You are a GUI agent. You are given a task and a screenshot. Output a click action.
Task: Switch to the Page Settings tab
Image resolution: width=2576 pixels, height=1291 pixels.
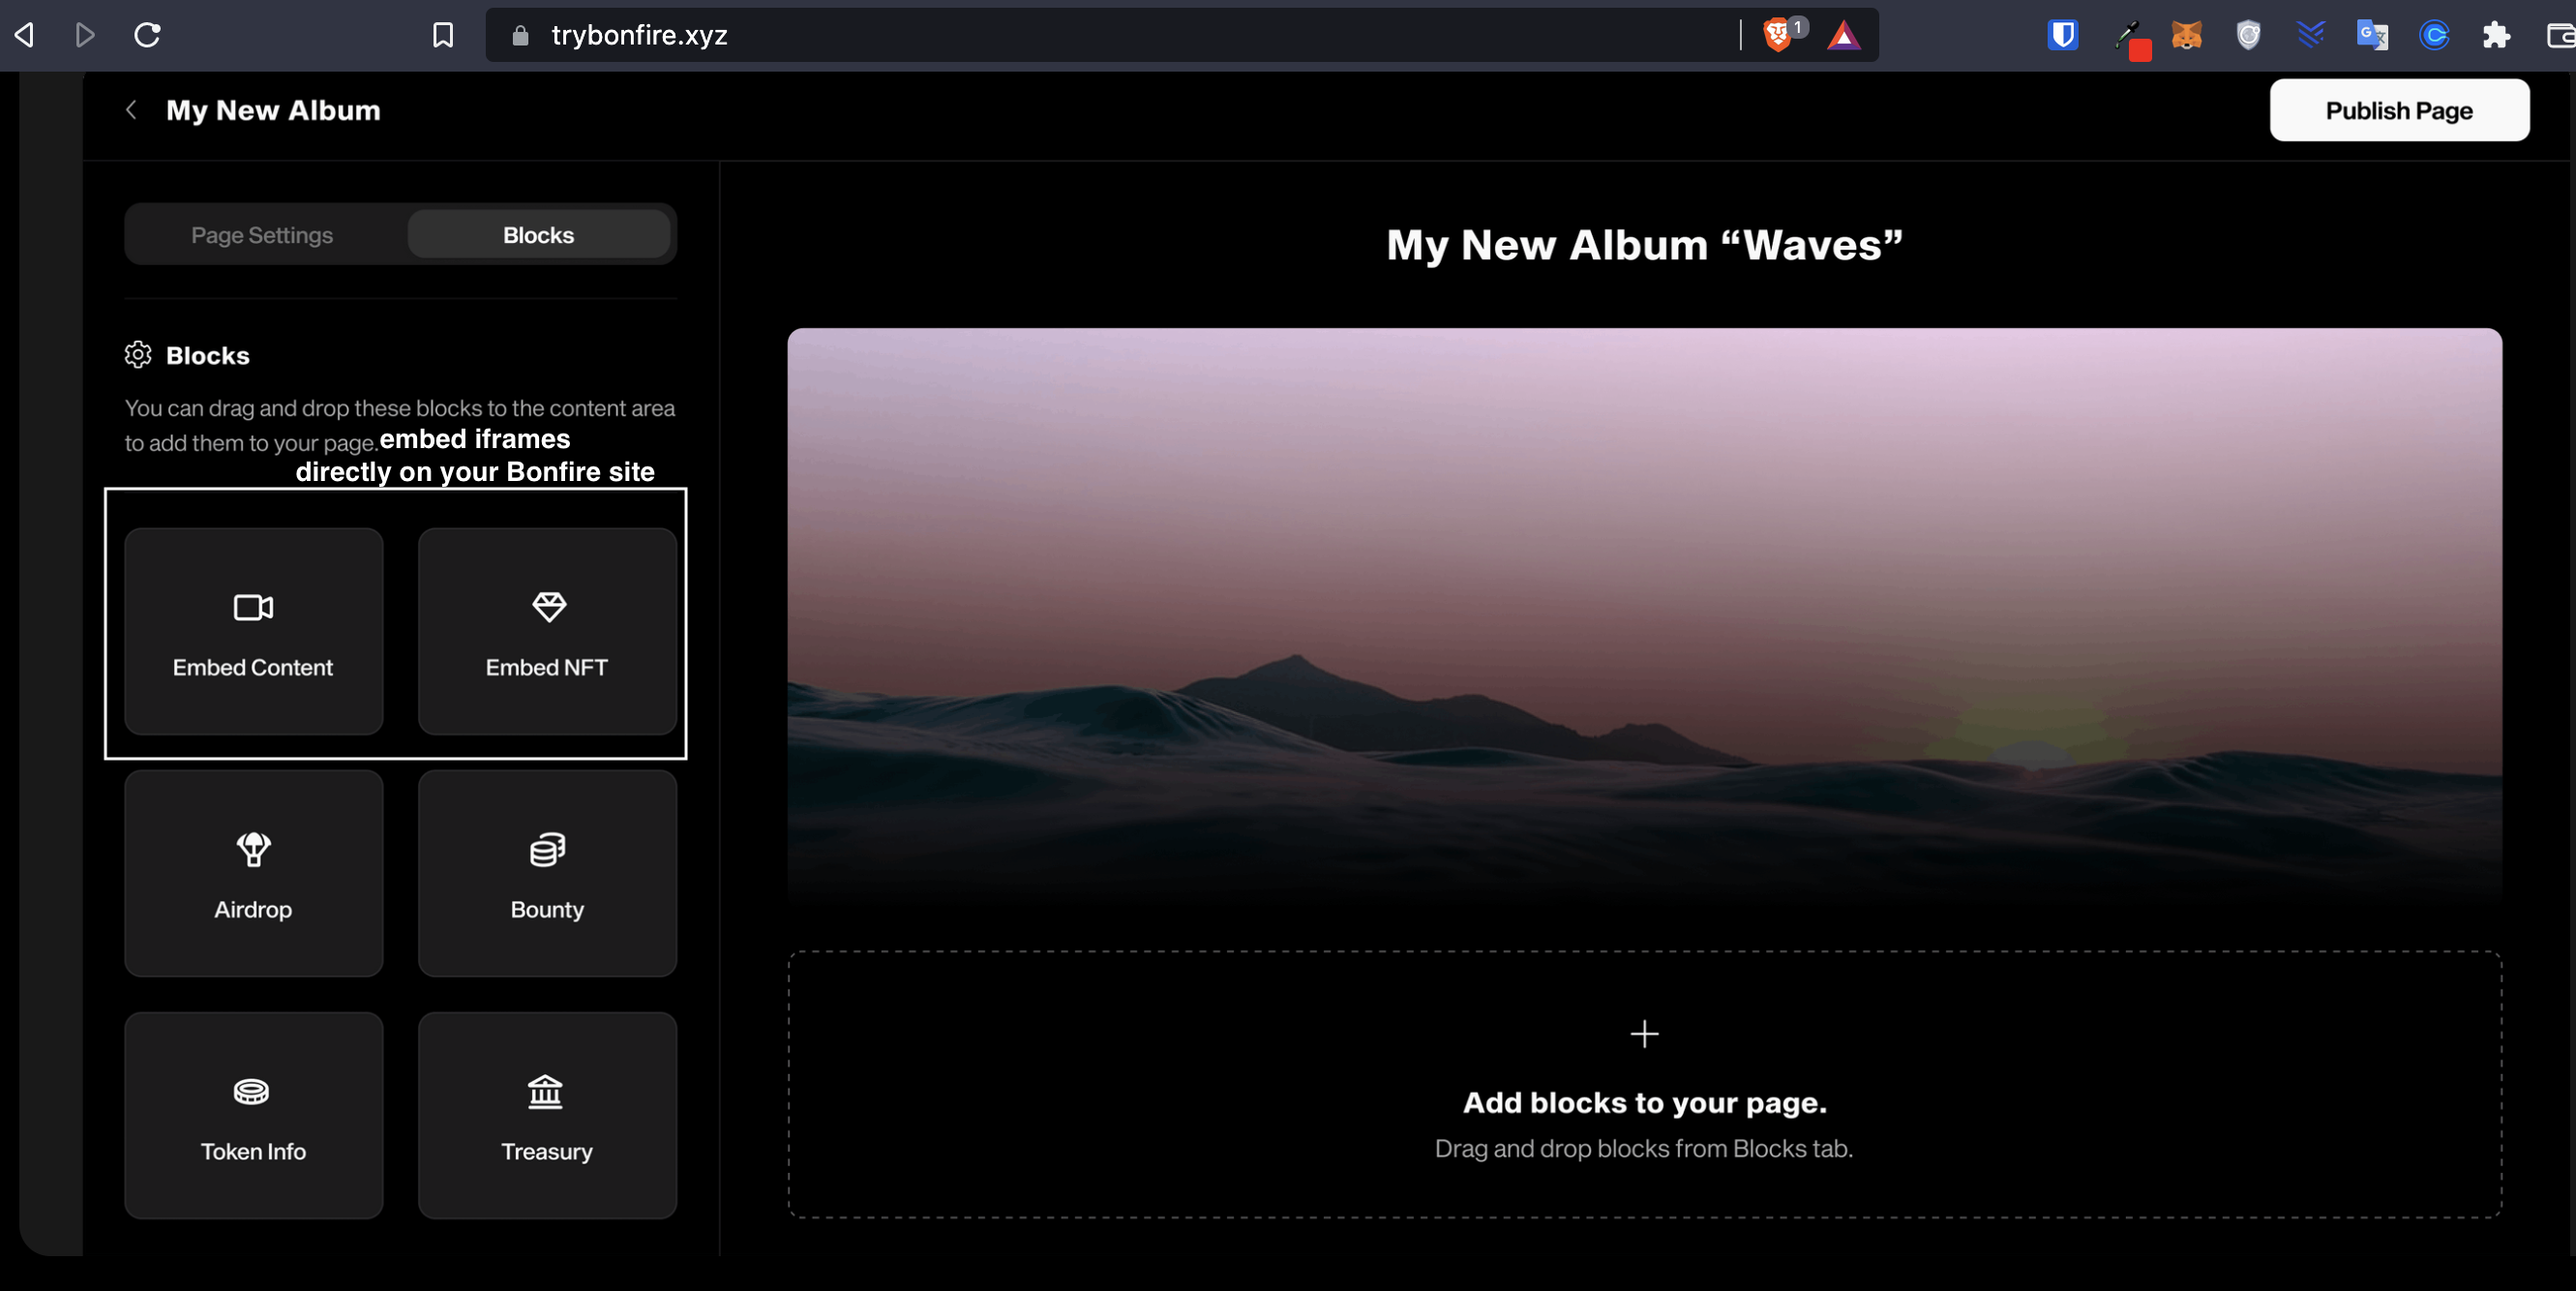click(x=261, y=234)
